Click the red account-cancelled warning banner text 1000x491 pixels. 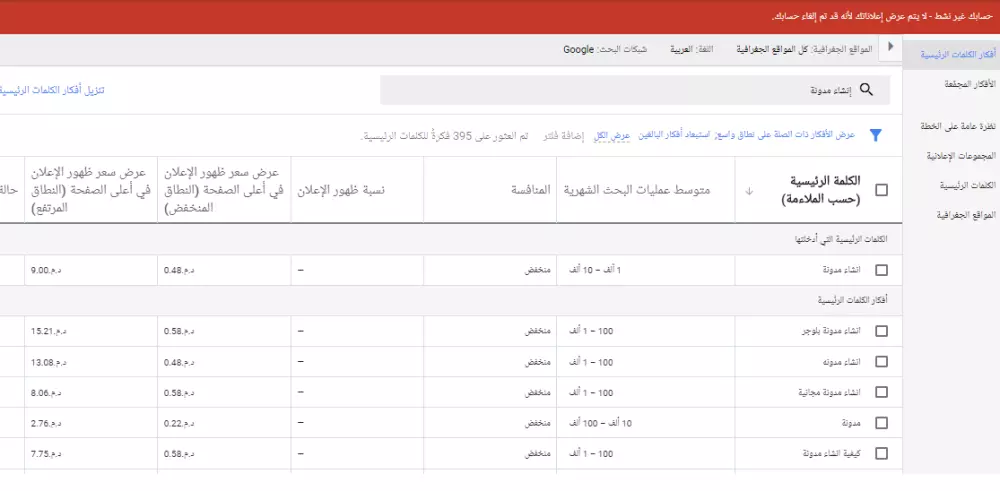884,16
